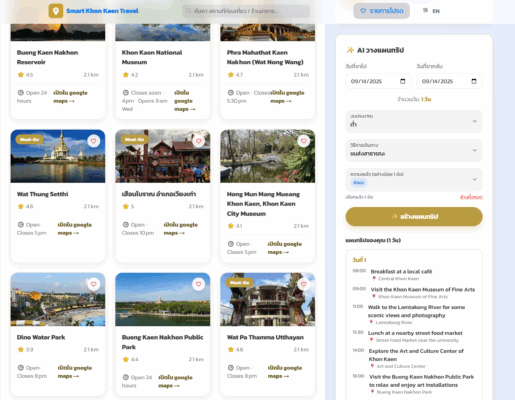This screenshot has width=515, height=400.
Task: Open the favorites list button in header
Action: 382,11
